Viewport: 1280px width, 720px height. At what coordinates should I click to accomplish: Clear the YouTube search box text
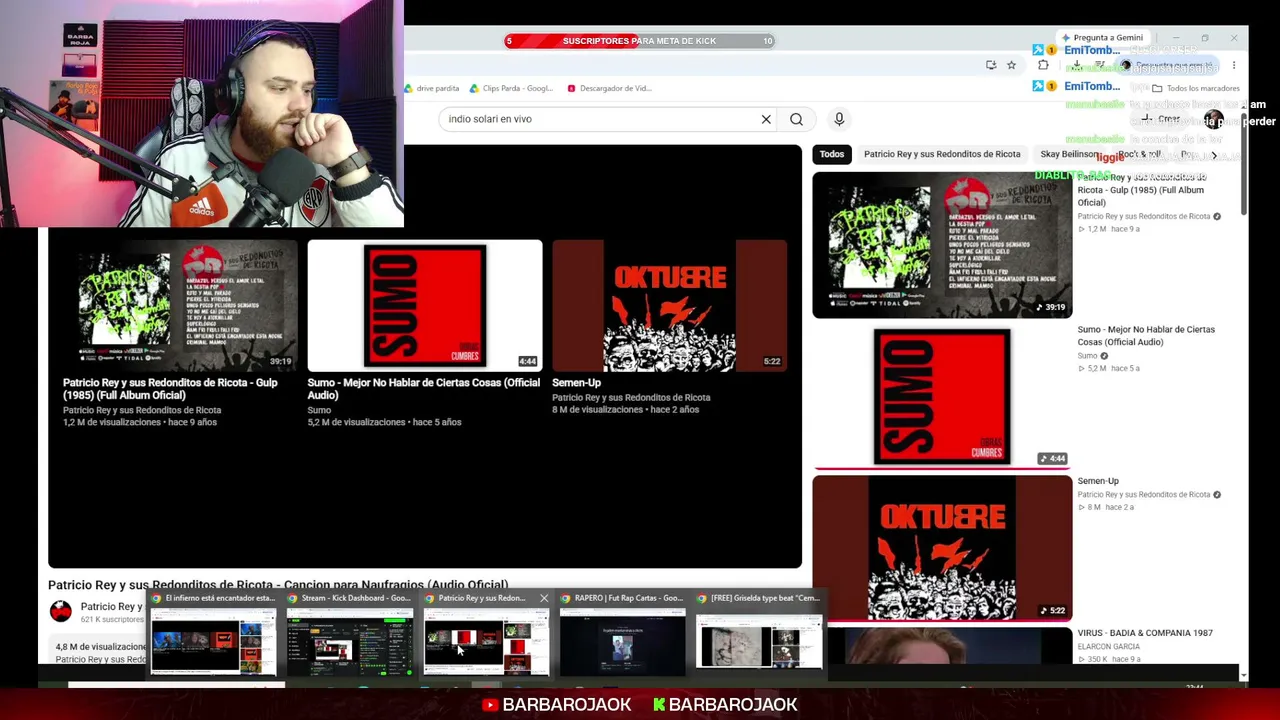[x=766, y=119]
